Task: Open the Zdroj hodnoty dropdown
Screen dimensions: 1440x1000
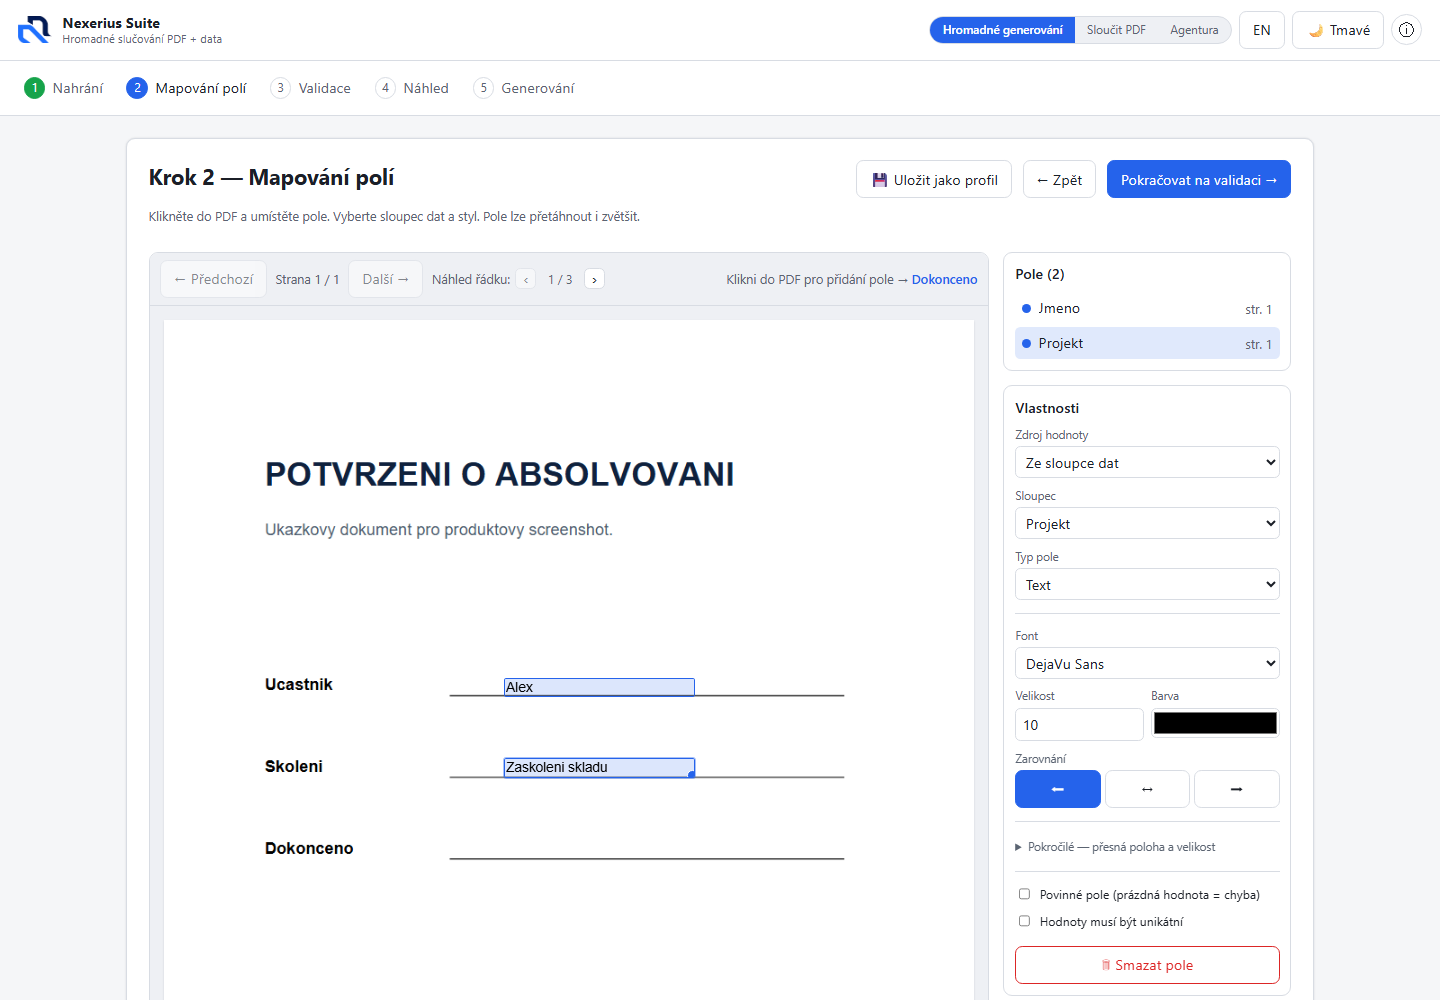Action: 1147,463
